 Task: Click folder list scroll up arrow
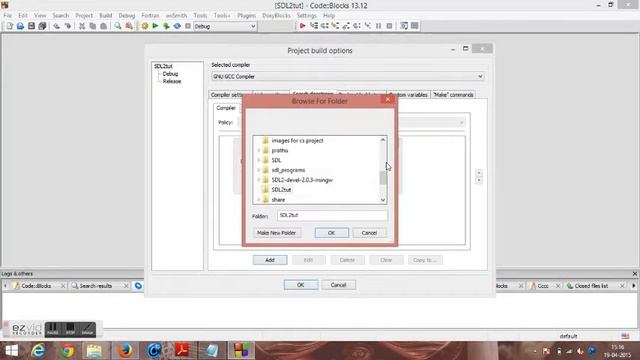382,140
